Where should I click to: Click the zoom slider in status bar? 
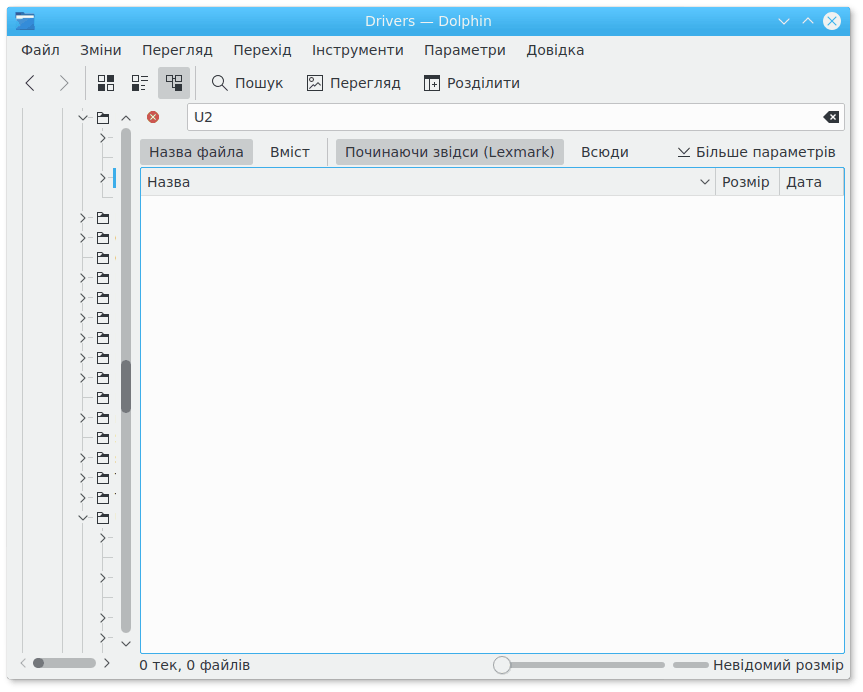580,665
